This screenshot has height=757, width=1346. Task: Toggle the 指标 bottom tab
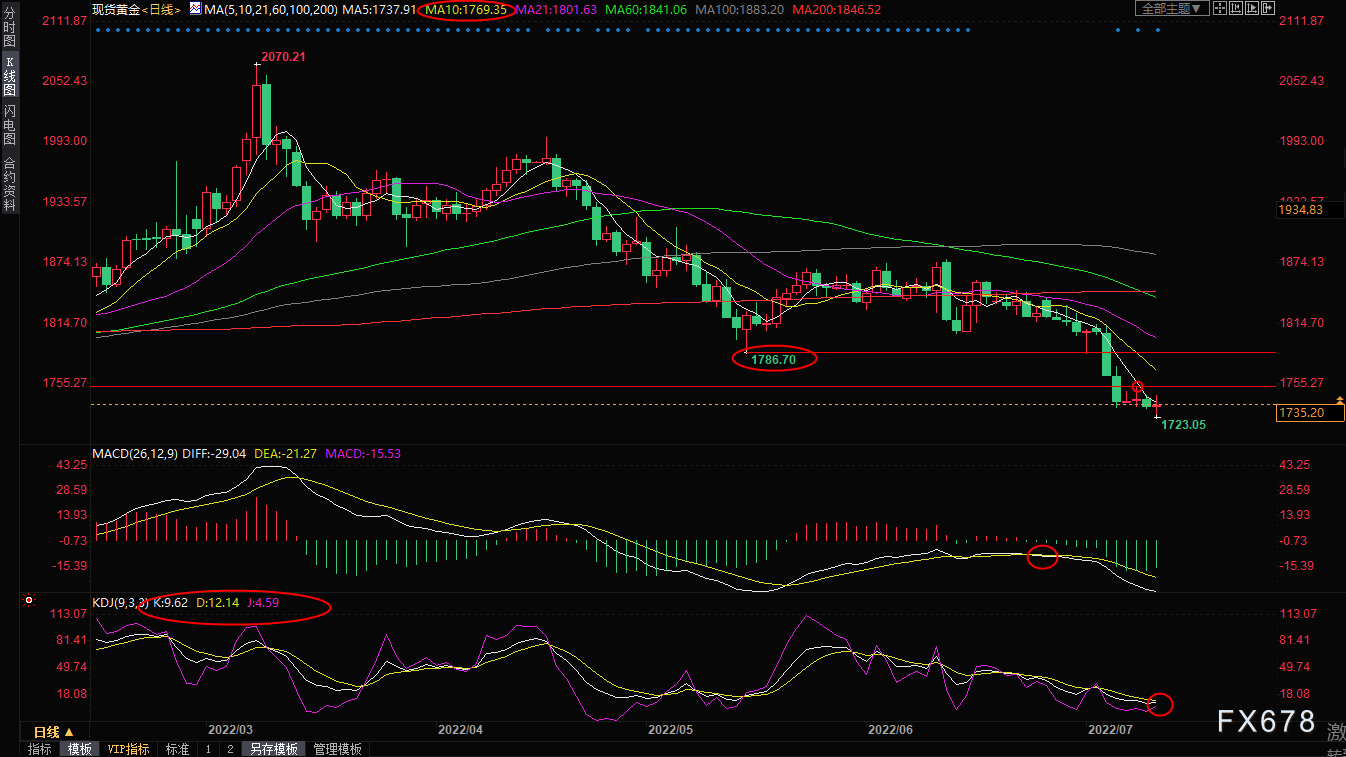click(x=40, y=749)
